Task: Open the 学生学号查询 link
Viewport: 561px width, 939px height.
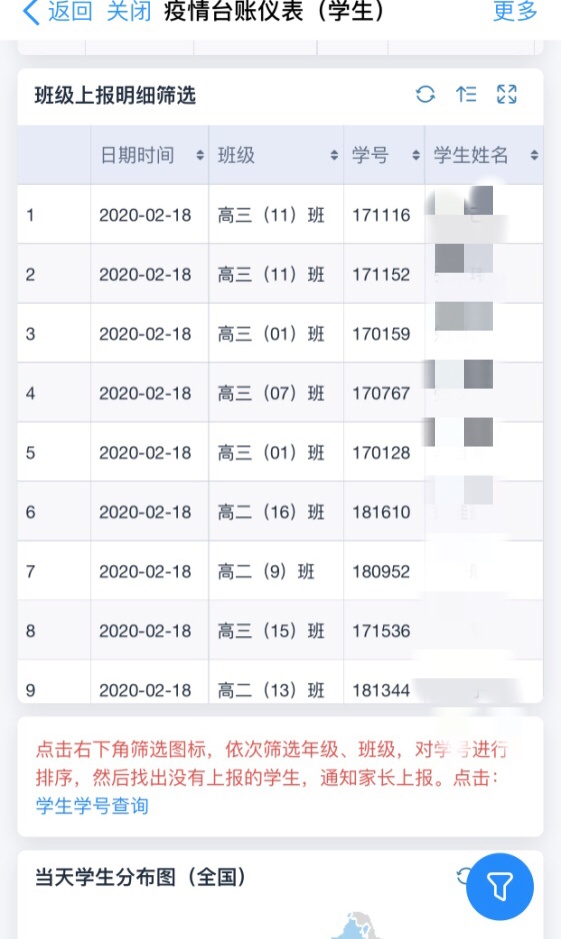Action: tap(92, 805)
